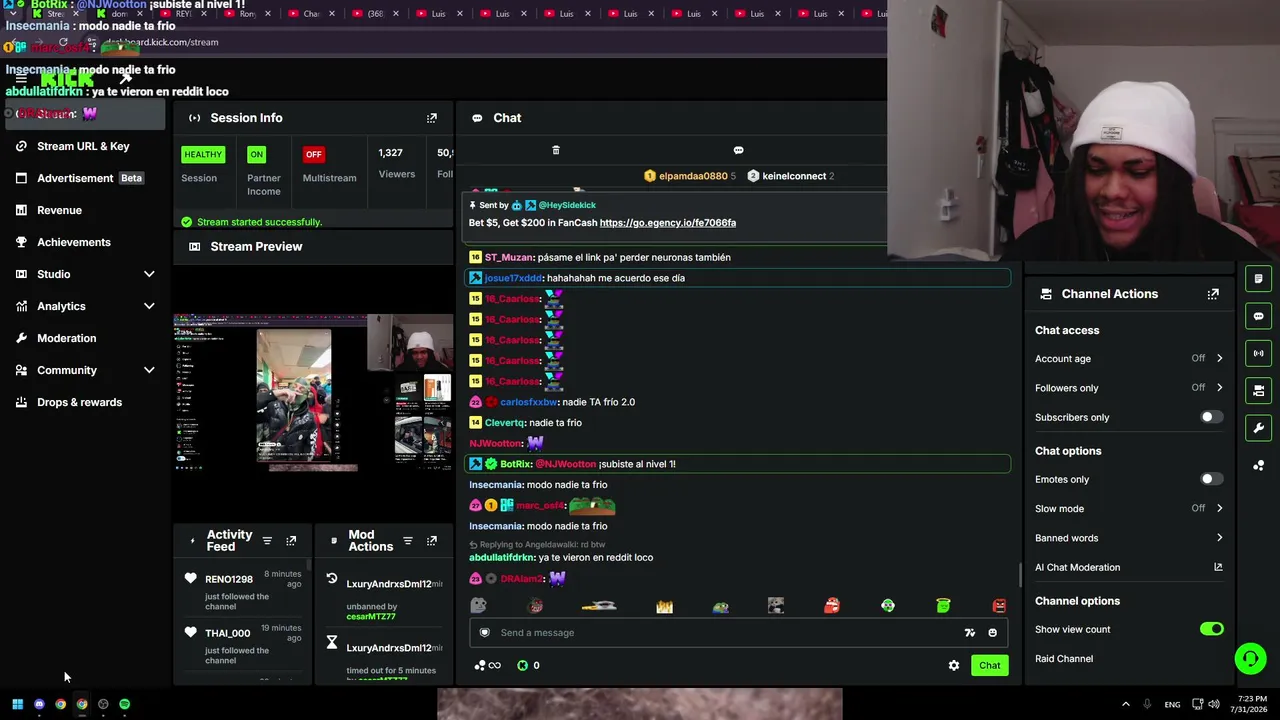Pop out the Channel Actions panel
This screenshot has width=1280, height=720.
[1213, 294]
